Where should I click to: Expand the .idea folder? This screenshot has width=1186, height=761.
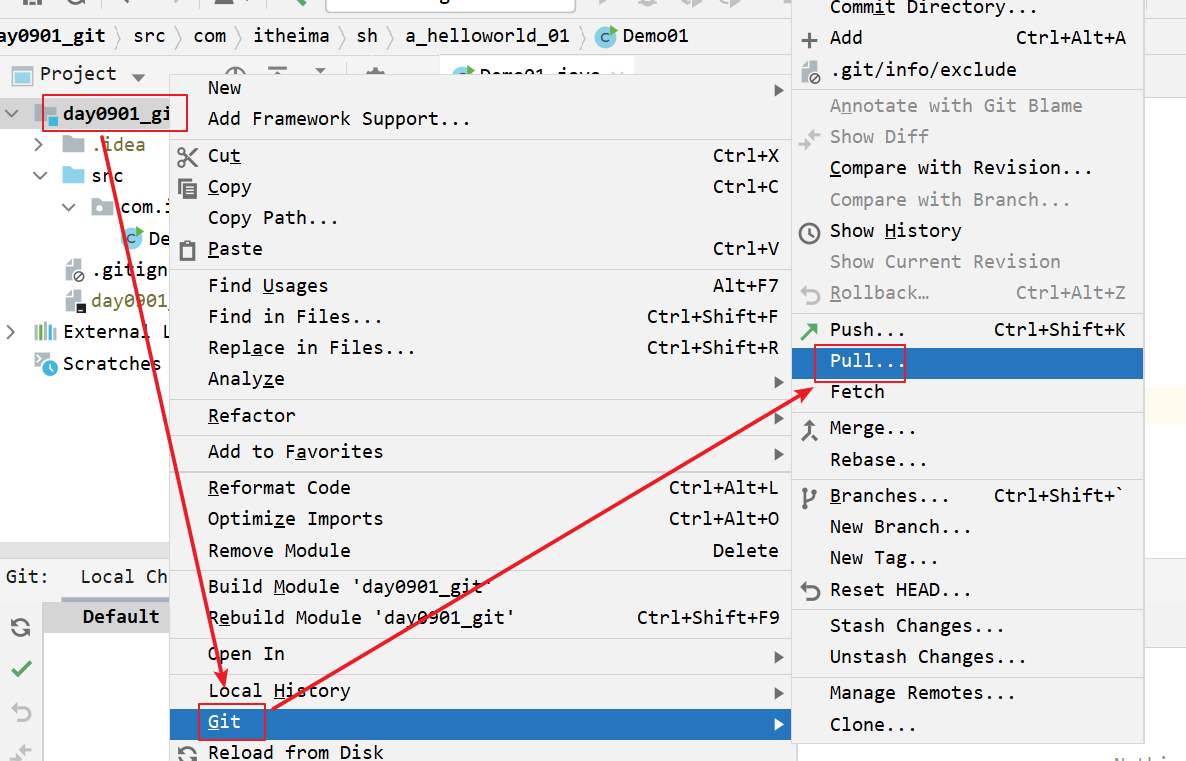(39, 145)
